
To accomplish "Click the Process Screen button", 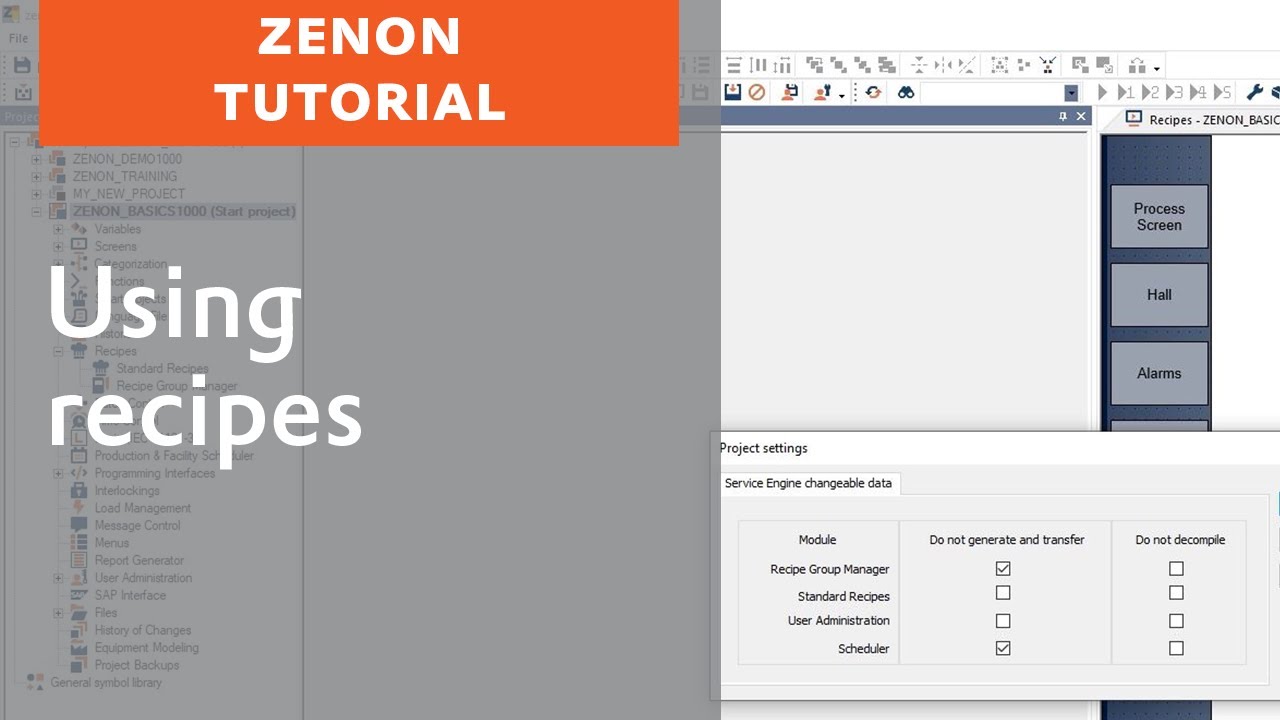I will point(1159,217).
